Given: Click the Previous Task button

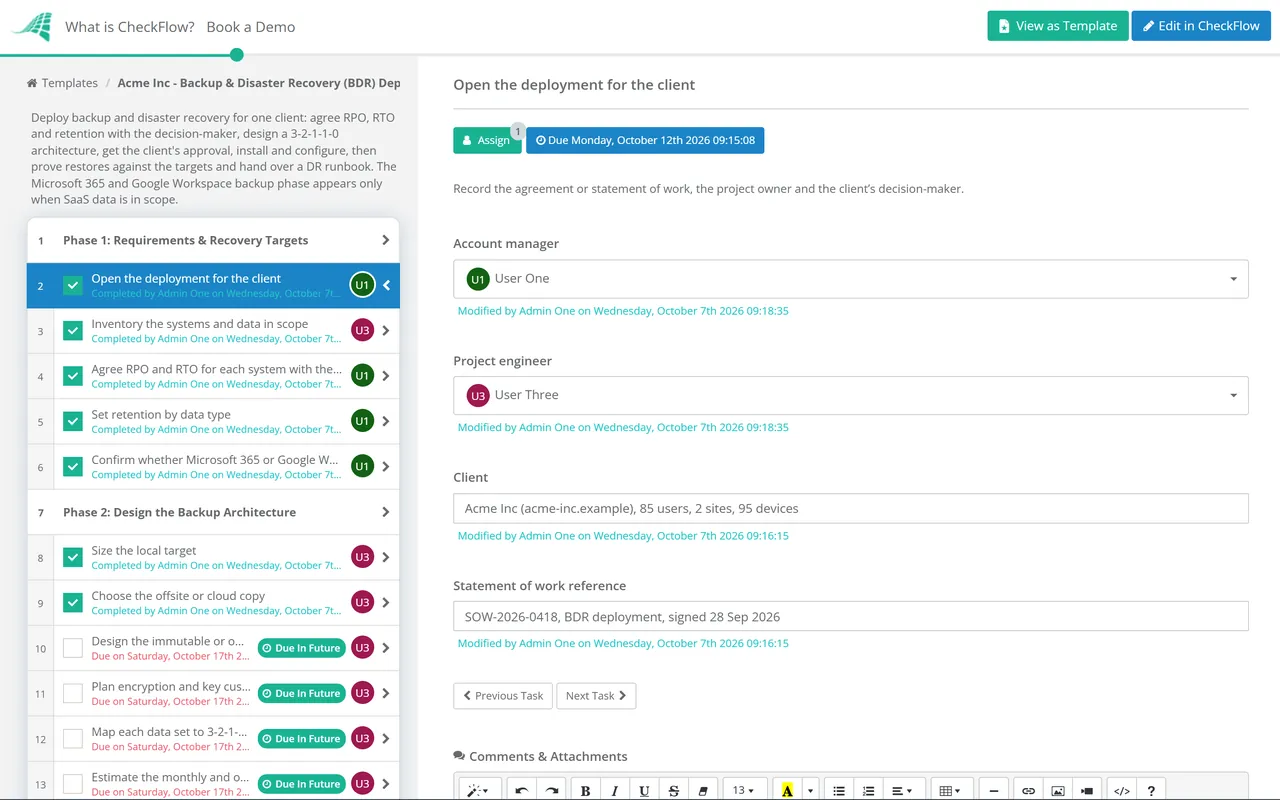Looking at the screenshot, I should [x=503, y=696].
